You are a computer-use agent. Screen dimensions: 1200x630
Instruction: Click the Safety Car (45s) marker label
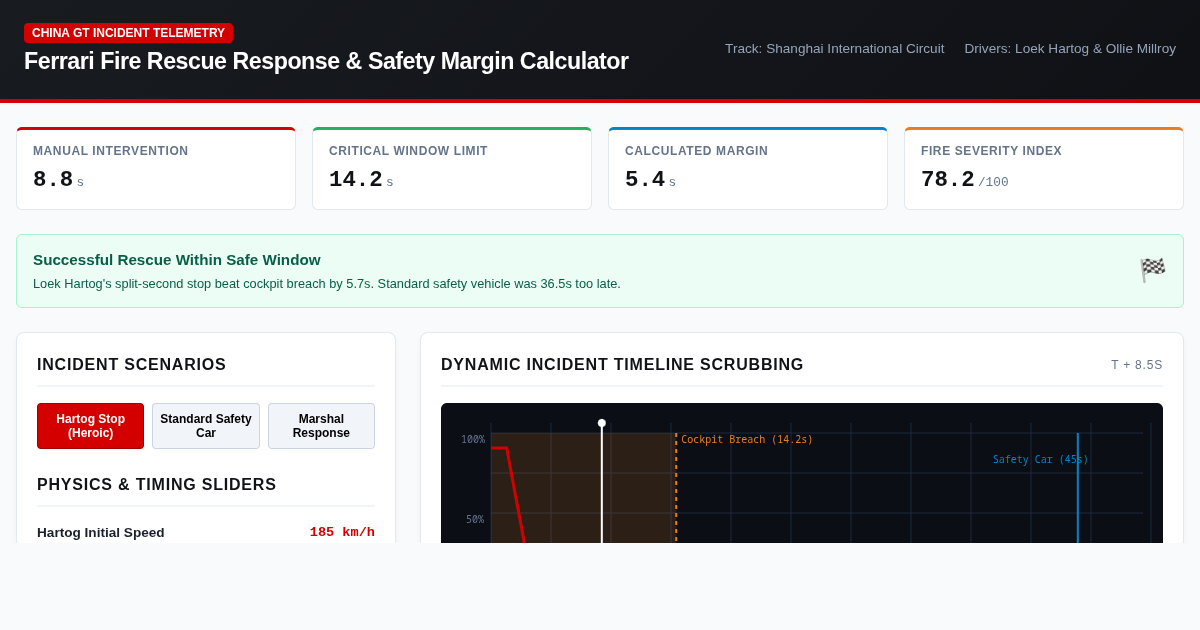coord(1040,460)
